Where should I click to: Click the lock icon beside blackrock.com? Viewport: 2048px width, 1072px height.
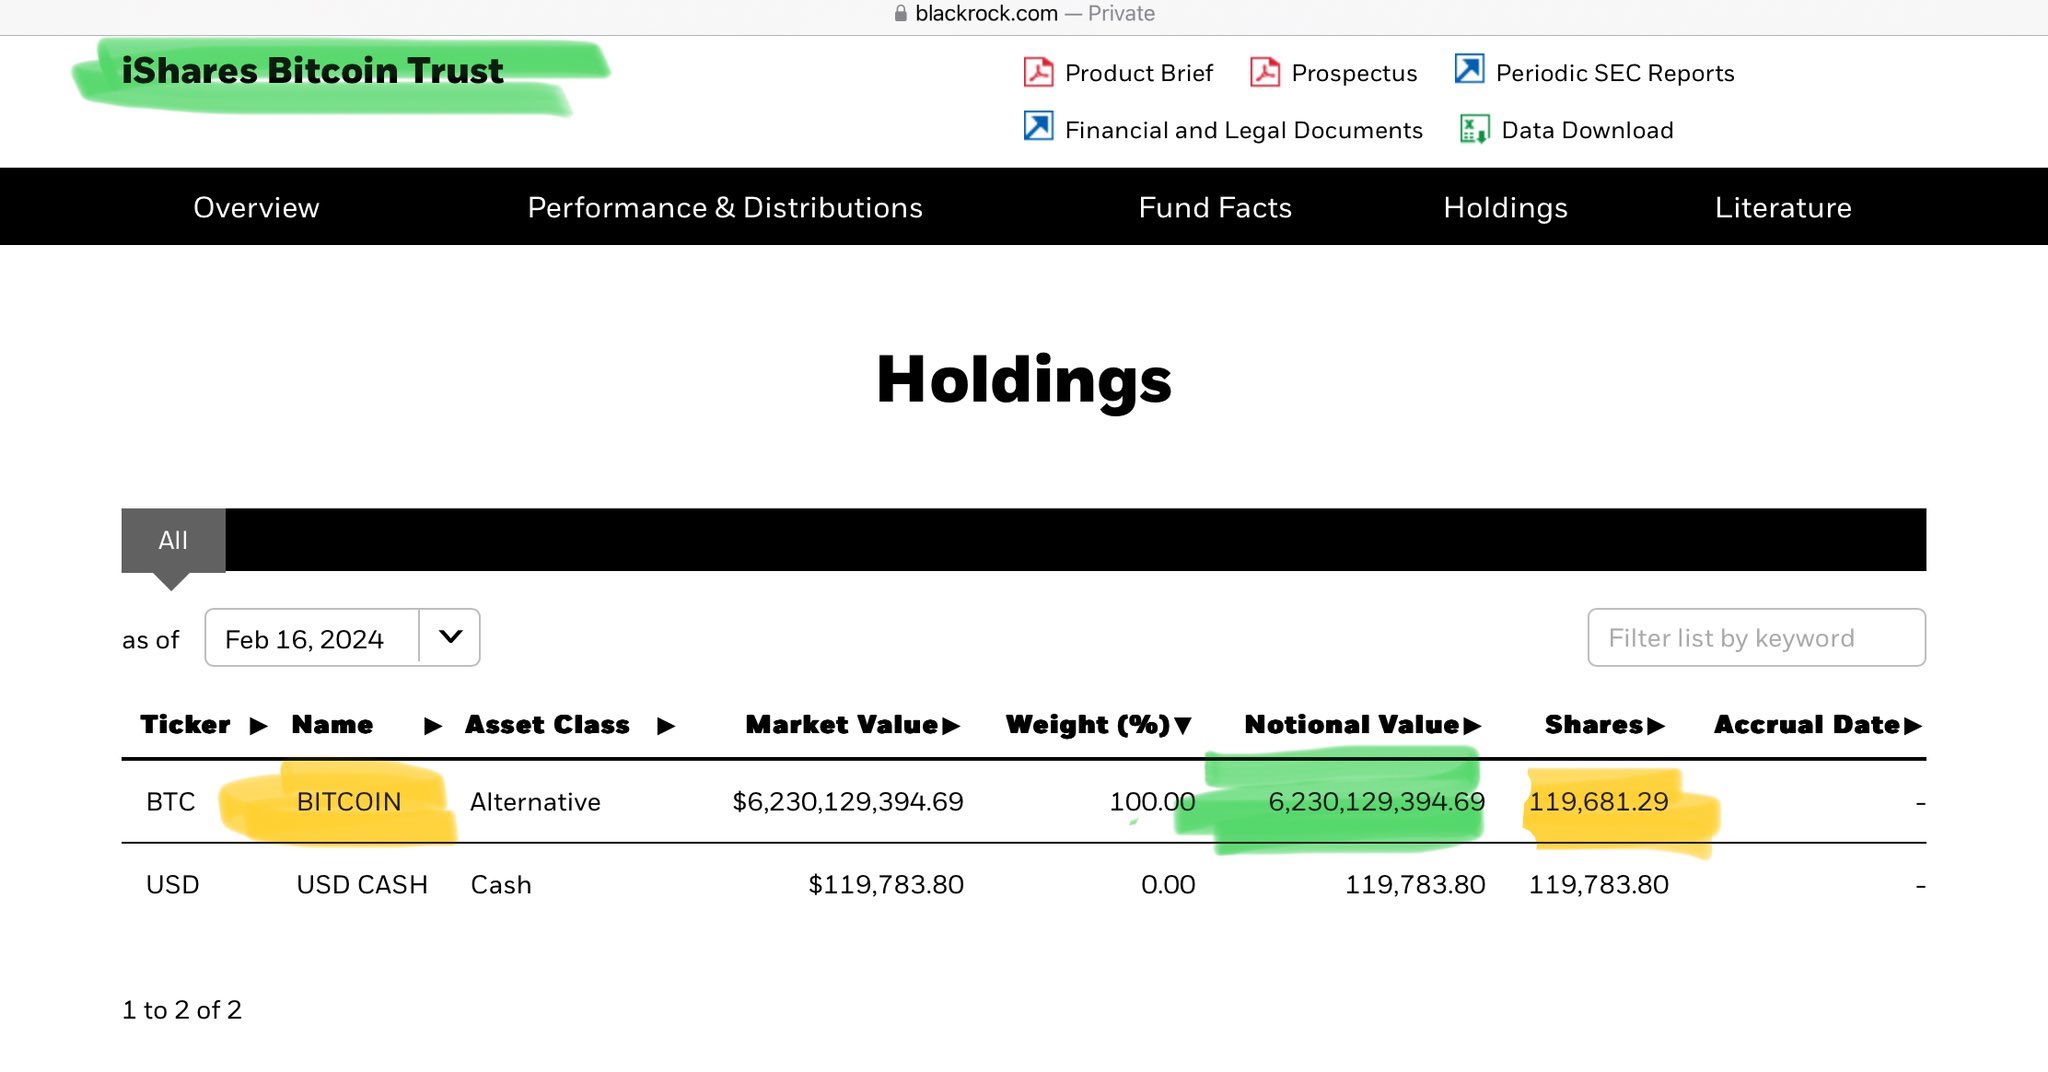coord(901,13)
